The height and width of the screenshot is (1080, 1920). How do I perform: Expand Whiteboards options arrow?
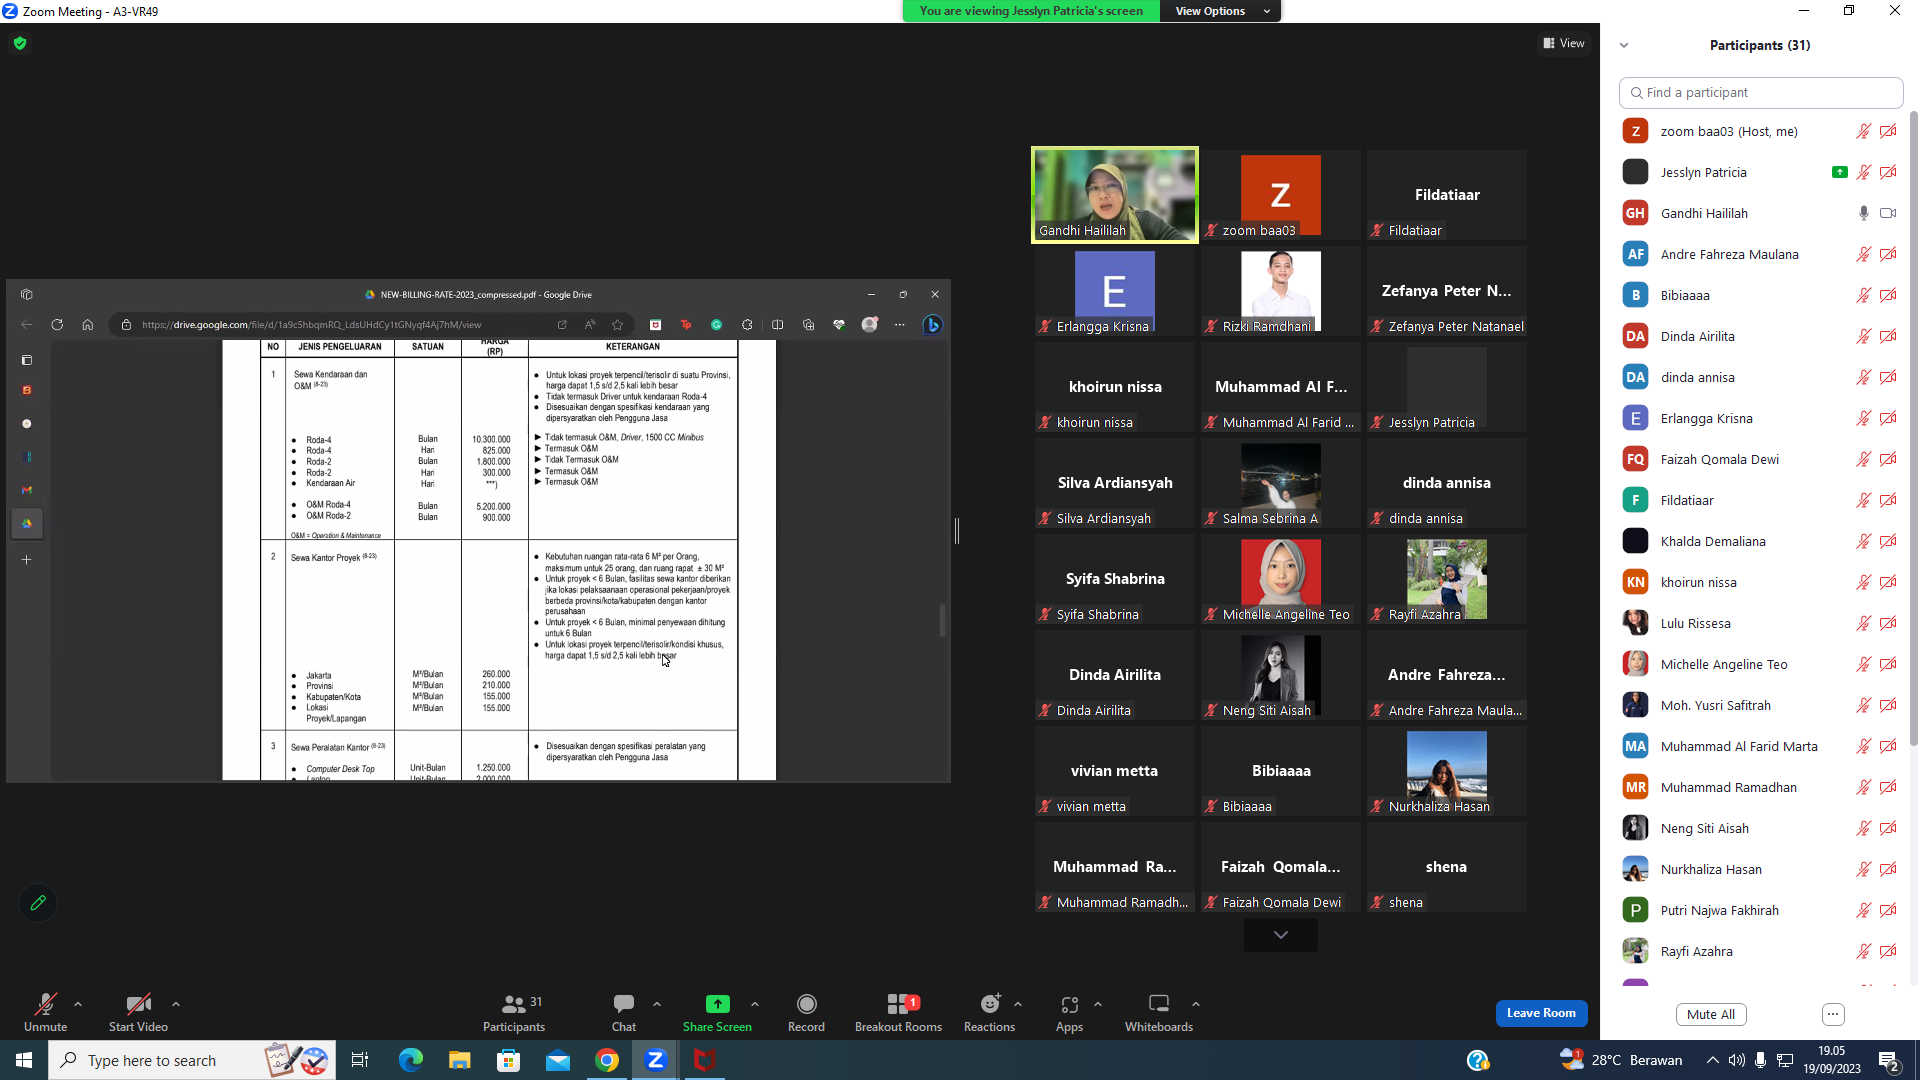tap(1196, 1004)
